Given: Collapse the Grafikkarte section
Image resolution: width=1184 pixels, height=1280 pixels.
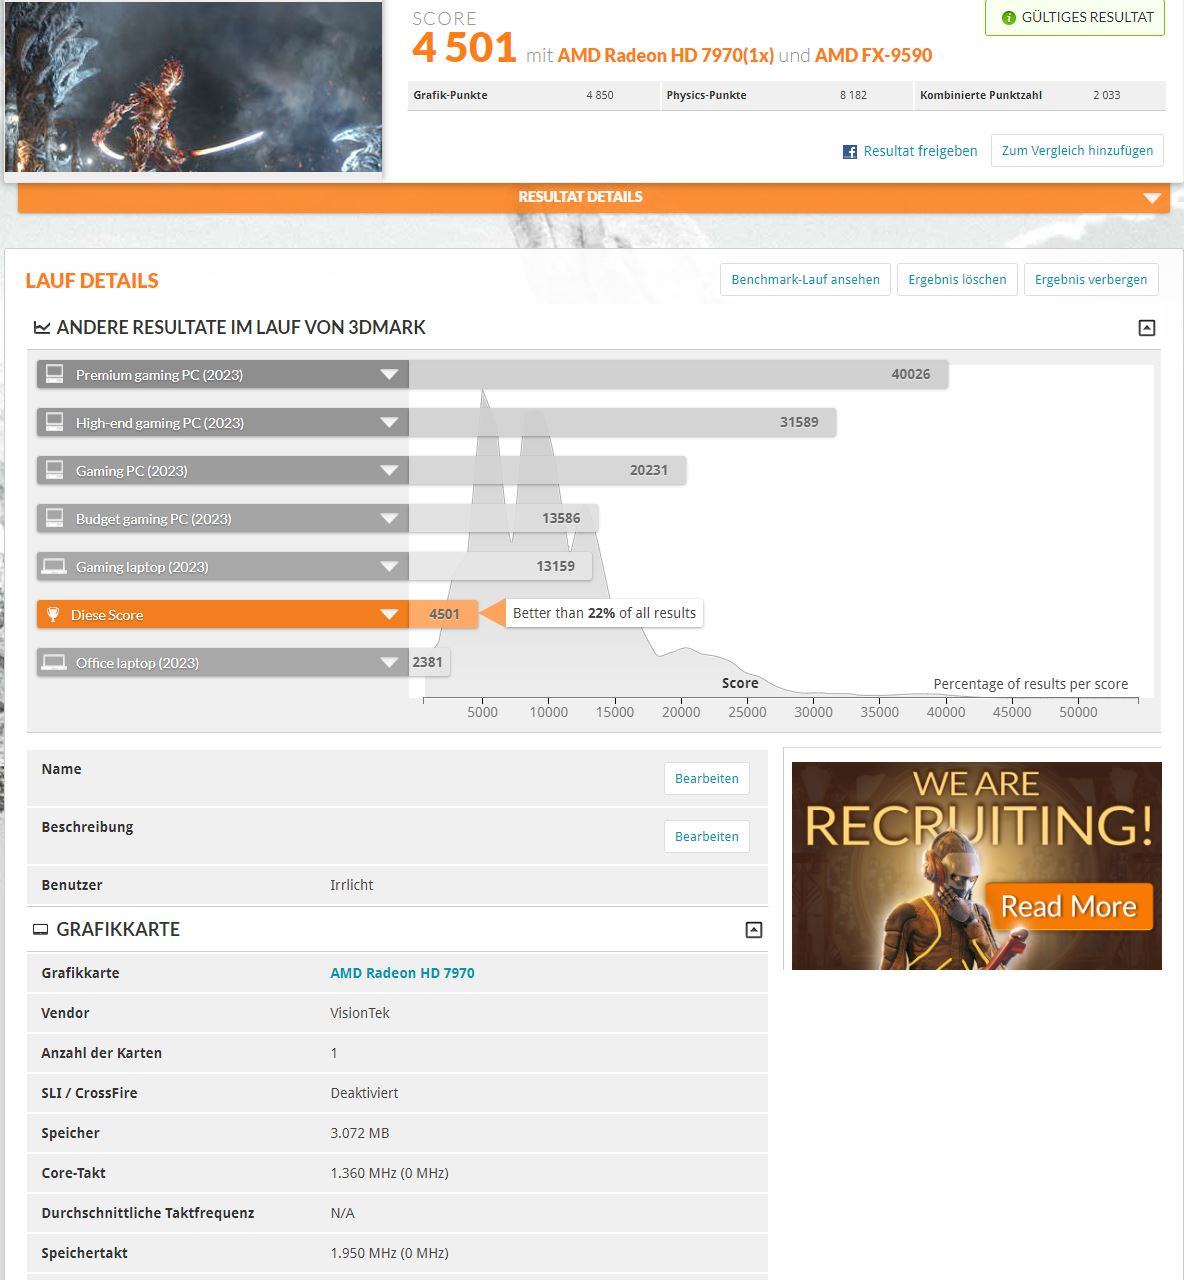Looking at the screenshot, I should click(754, 930).
